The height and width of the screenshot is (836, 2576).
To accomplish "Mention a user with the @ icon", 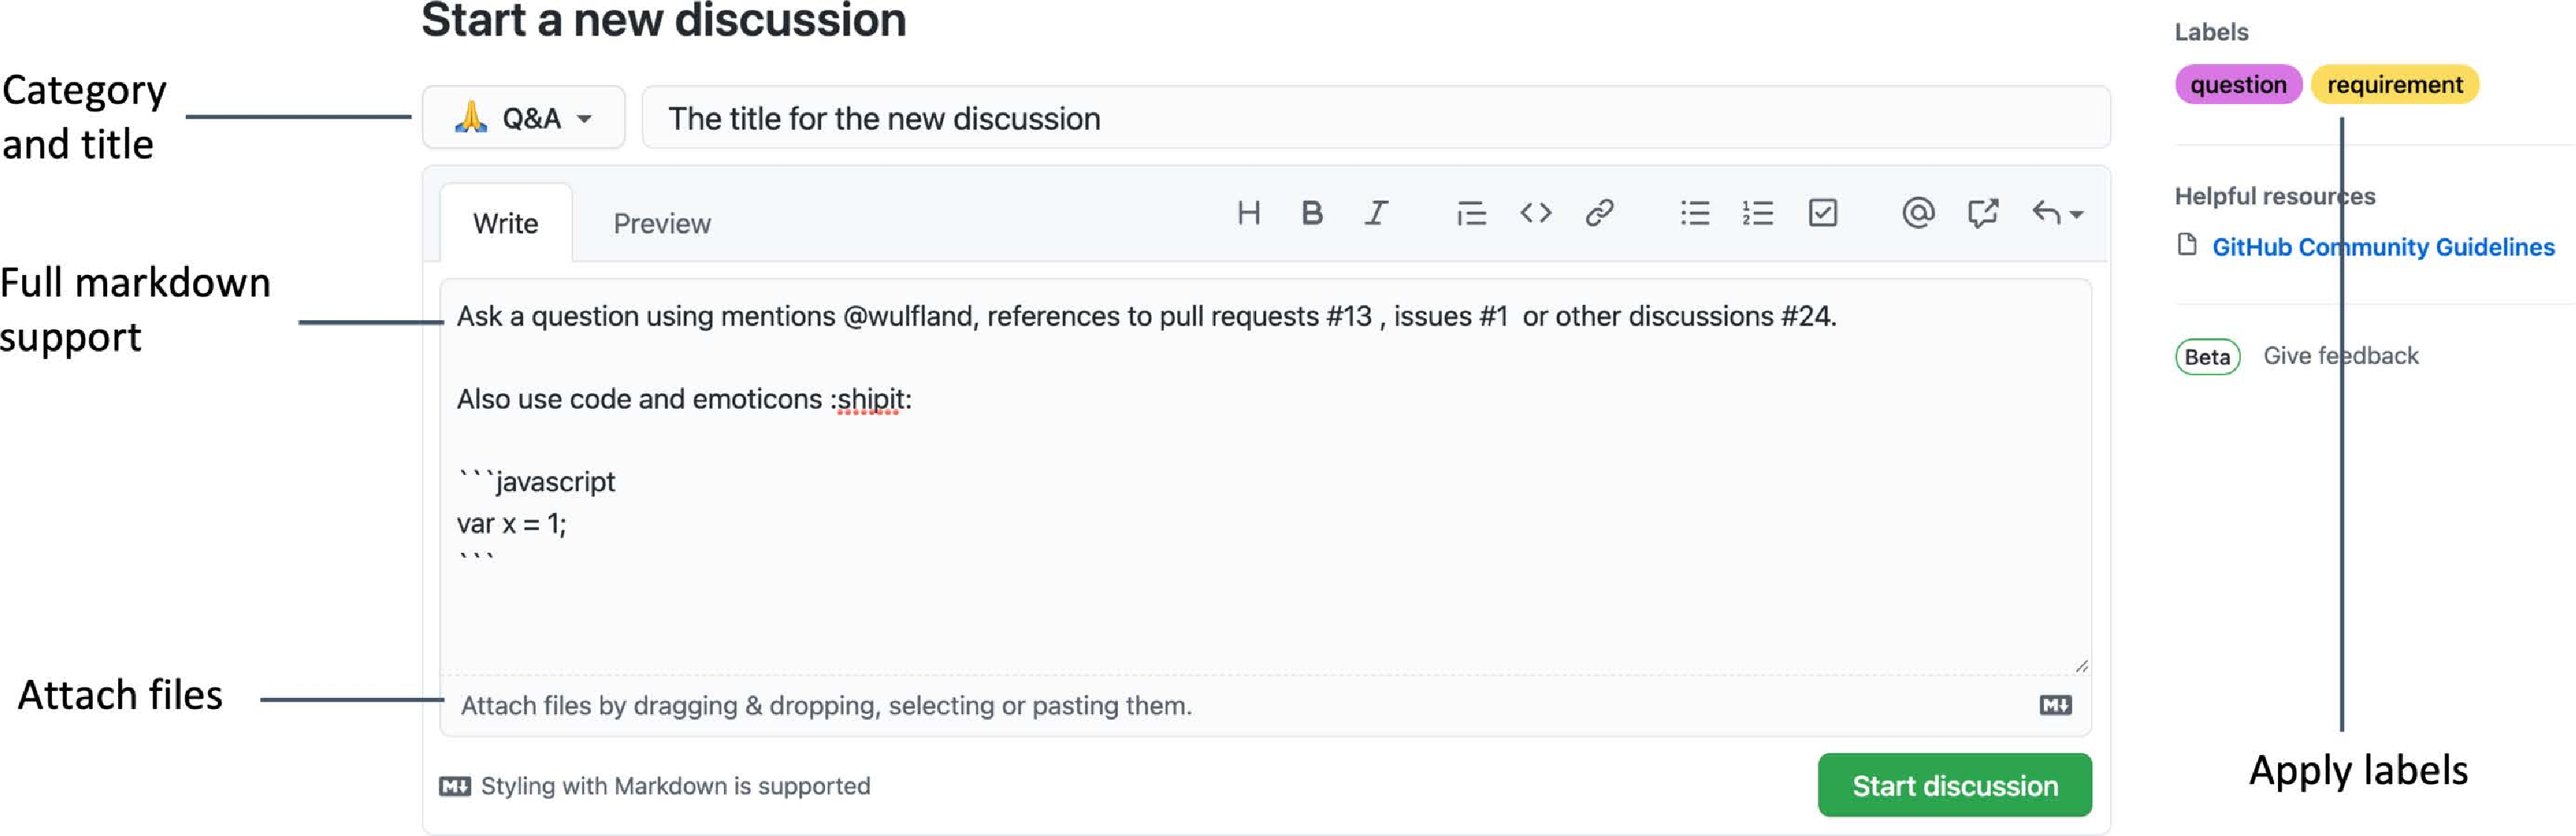I will coord(1917,213).
